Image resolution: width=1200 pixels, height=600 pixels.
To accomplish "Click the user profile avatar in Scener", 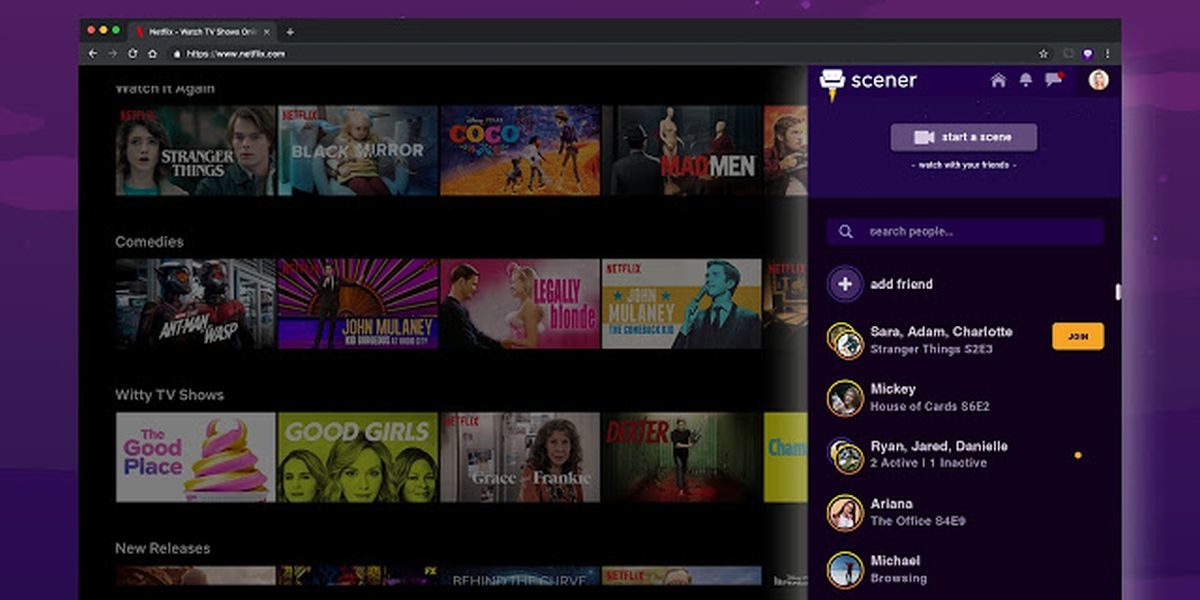I will point(1098,80).
